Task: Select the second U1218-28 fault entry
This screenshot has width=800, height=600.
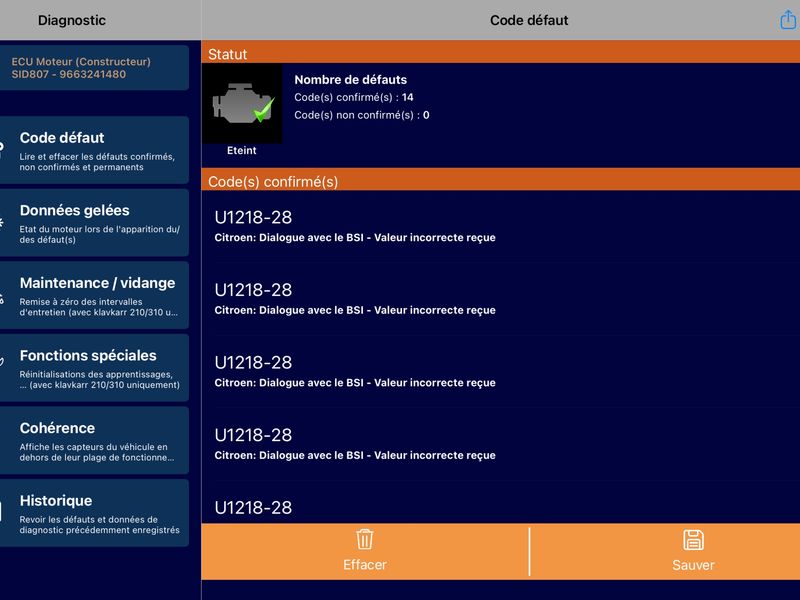Action: [x=501, y=299]
